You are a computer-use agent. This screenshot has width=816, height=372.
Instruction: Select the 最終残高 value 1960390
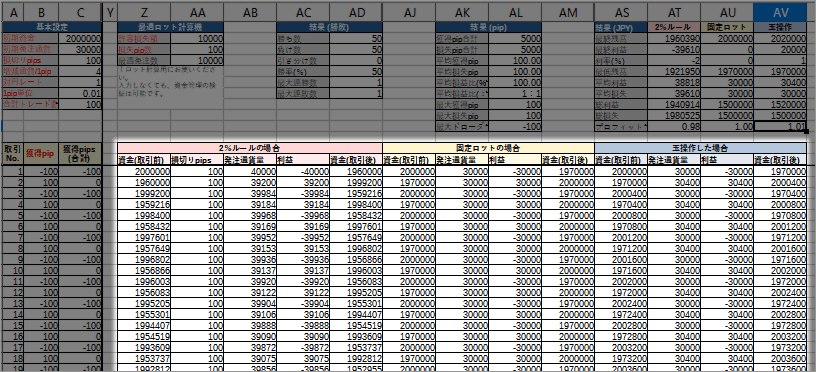[673, 38]
